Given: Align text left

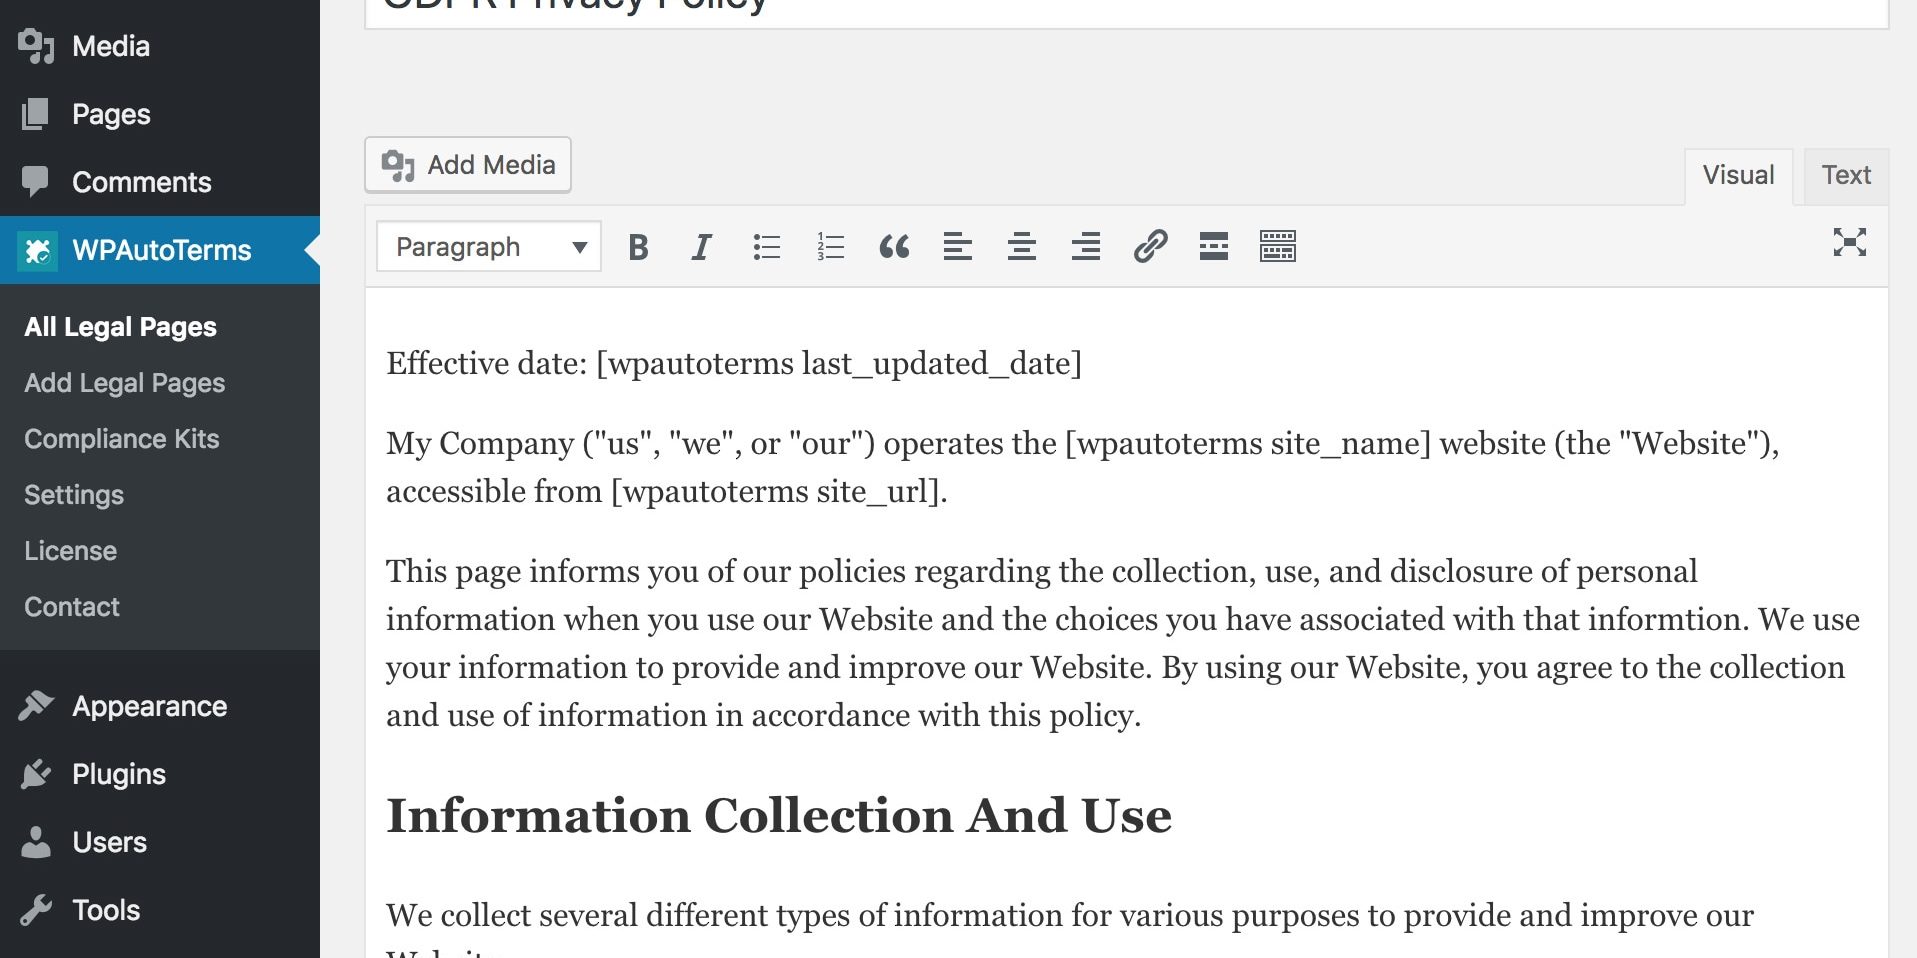Looking at the screenshot, I should (x=958, y=247).
